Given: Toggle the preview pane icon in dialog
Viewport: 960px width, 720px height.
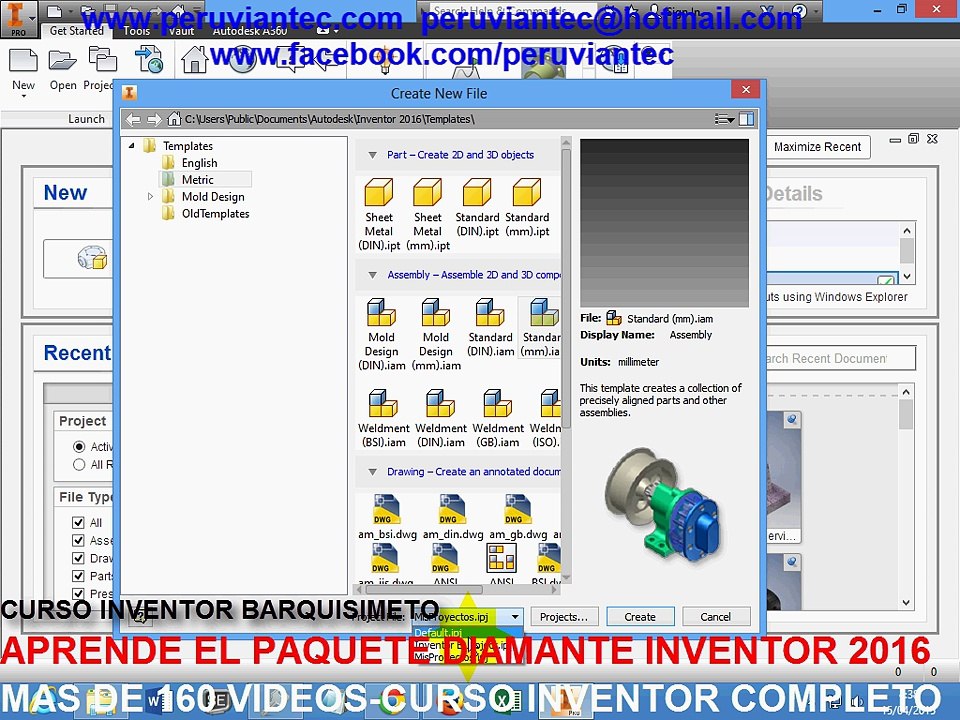Looking at the screenshot, I should click(746, 119).
